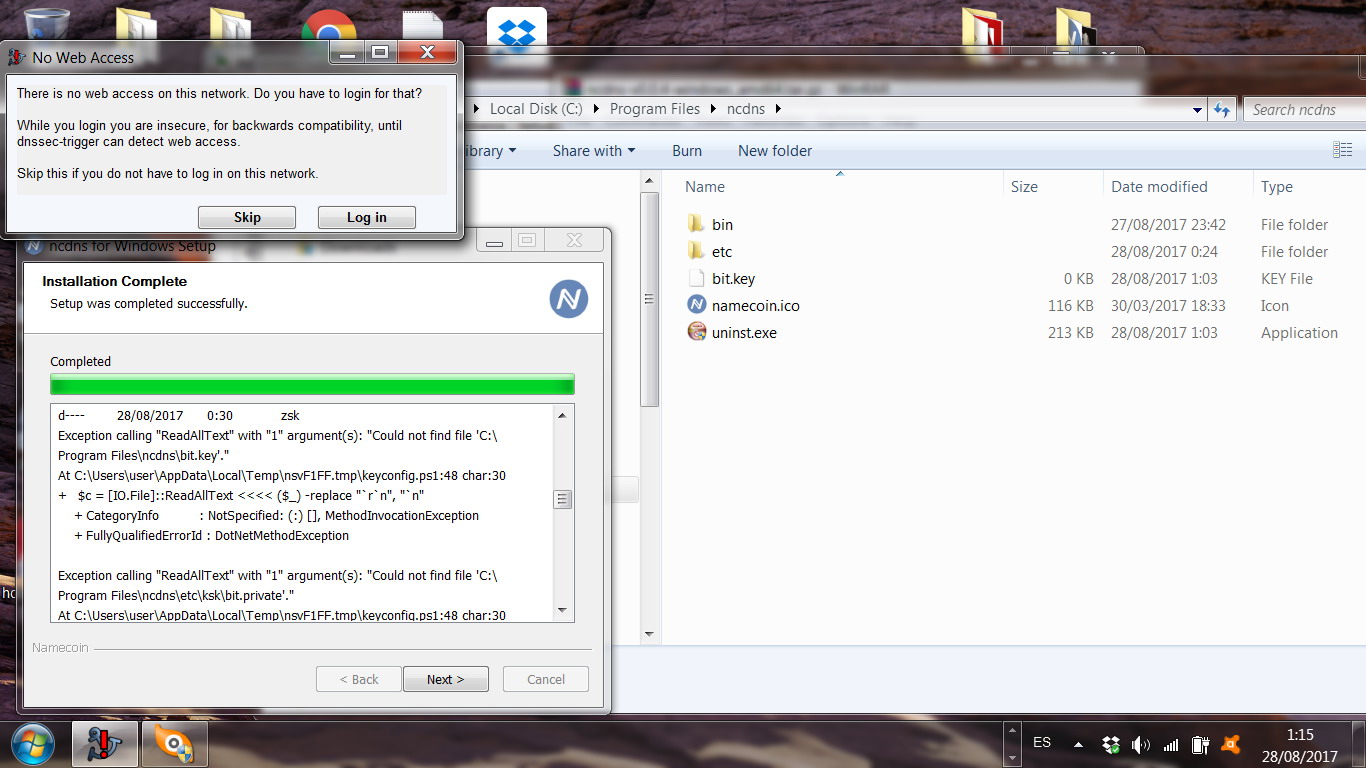1366x768 pixels.
Task: Expand the Local Disk (C:) breadcrumb arrow
Action: click(597, 109)
